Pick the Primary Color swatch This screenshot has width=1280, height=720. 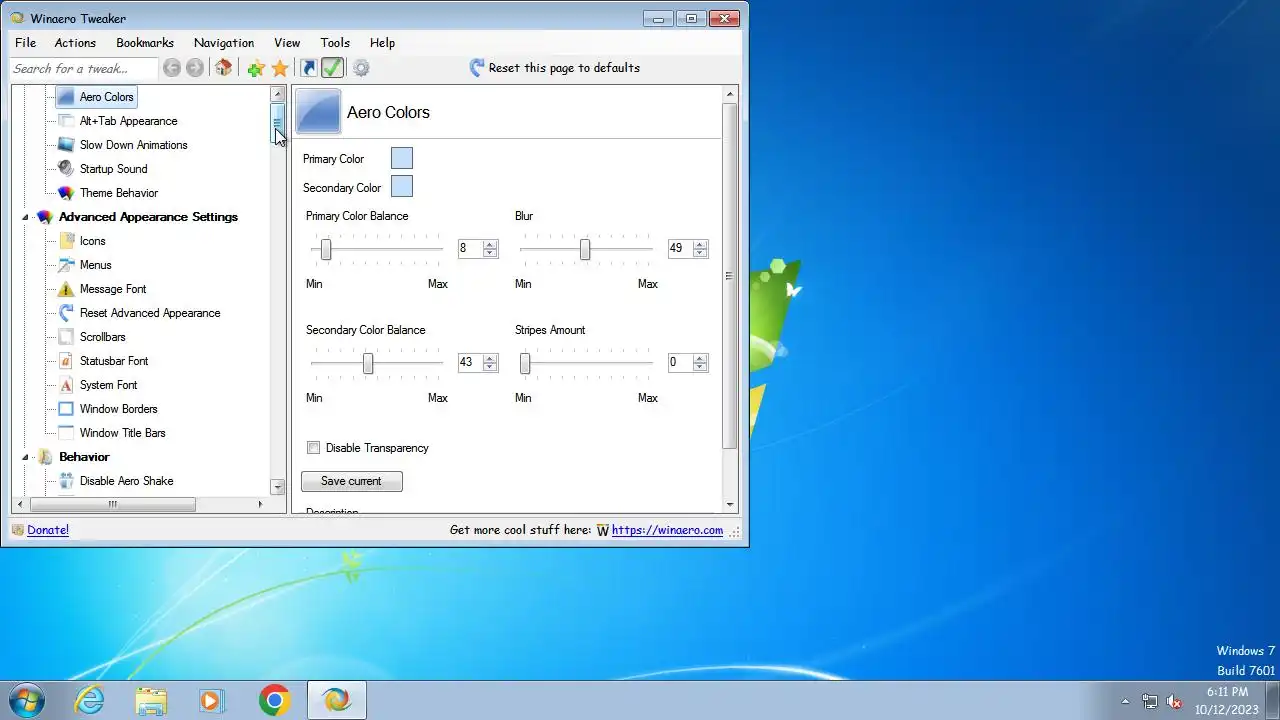tap(401, 158)
